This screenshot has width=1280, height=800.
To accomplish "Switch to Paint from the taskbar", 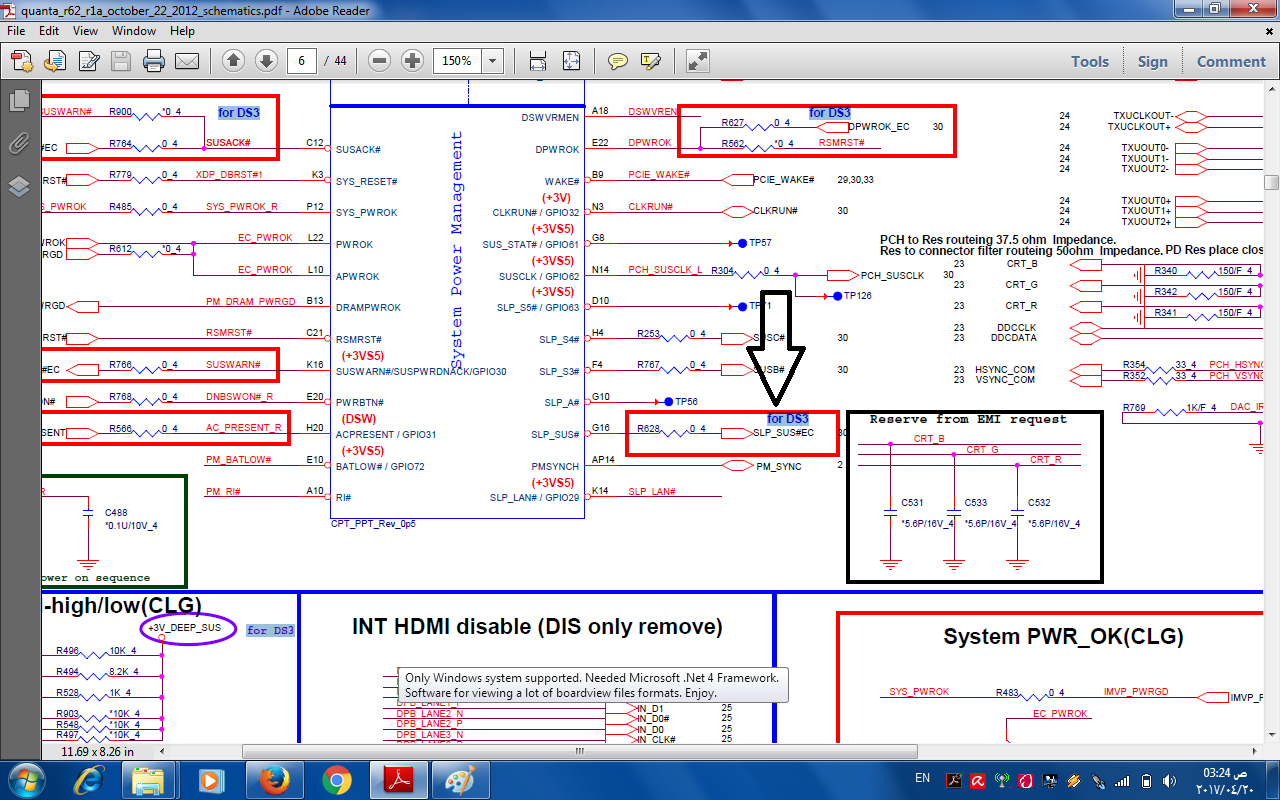I will [x=461, y=780].
